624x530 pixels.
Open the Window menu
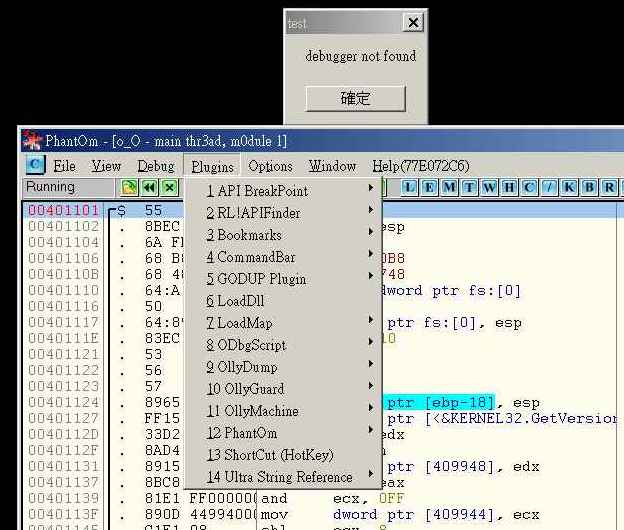(332, 166)
